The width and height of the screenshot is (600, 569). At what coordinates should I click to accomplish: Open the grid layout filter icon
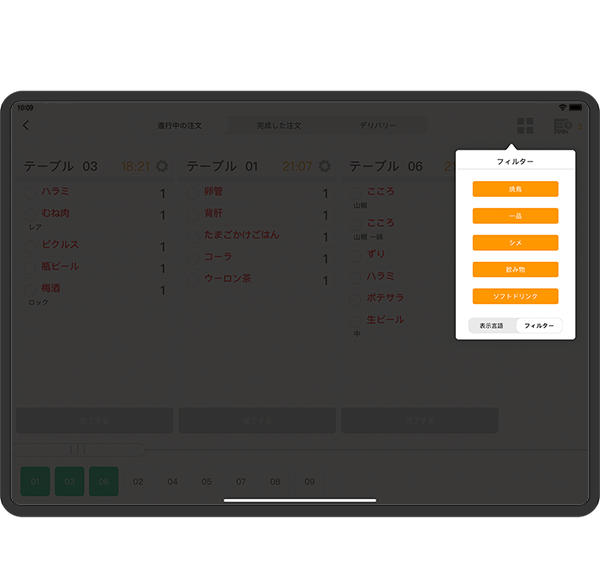[525, 126]
